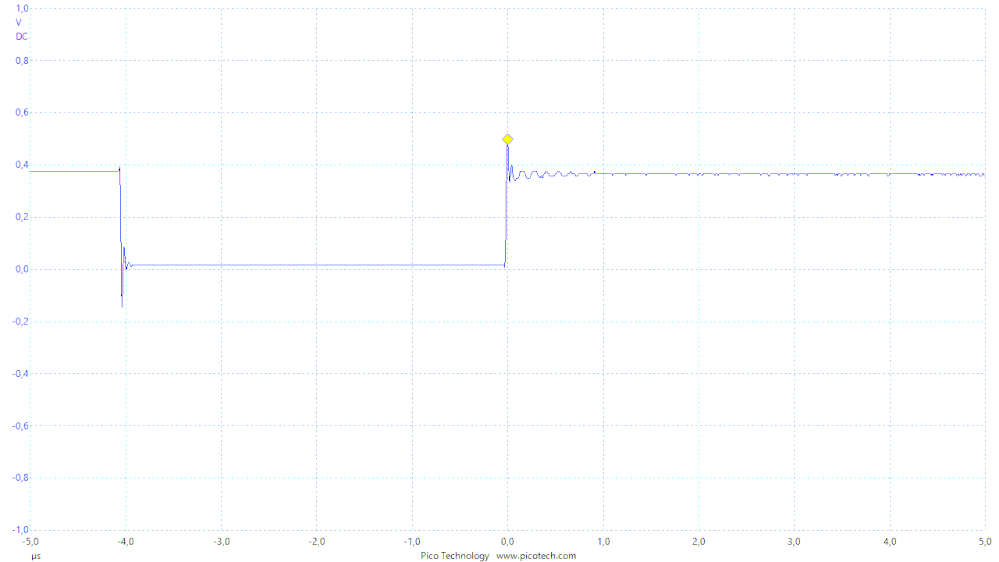Click the 1,0 time axis label

click(603, 542)
